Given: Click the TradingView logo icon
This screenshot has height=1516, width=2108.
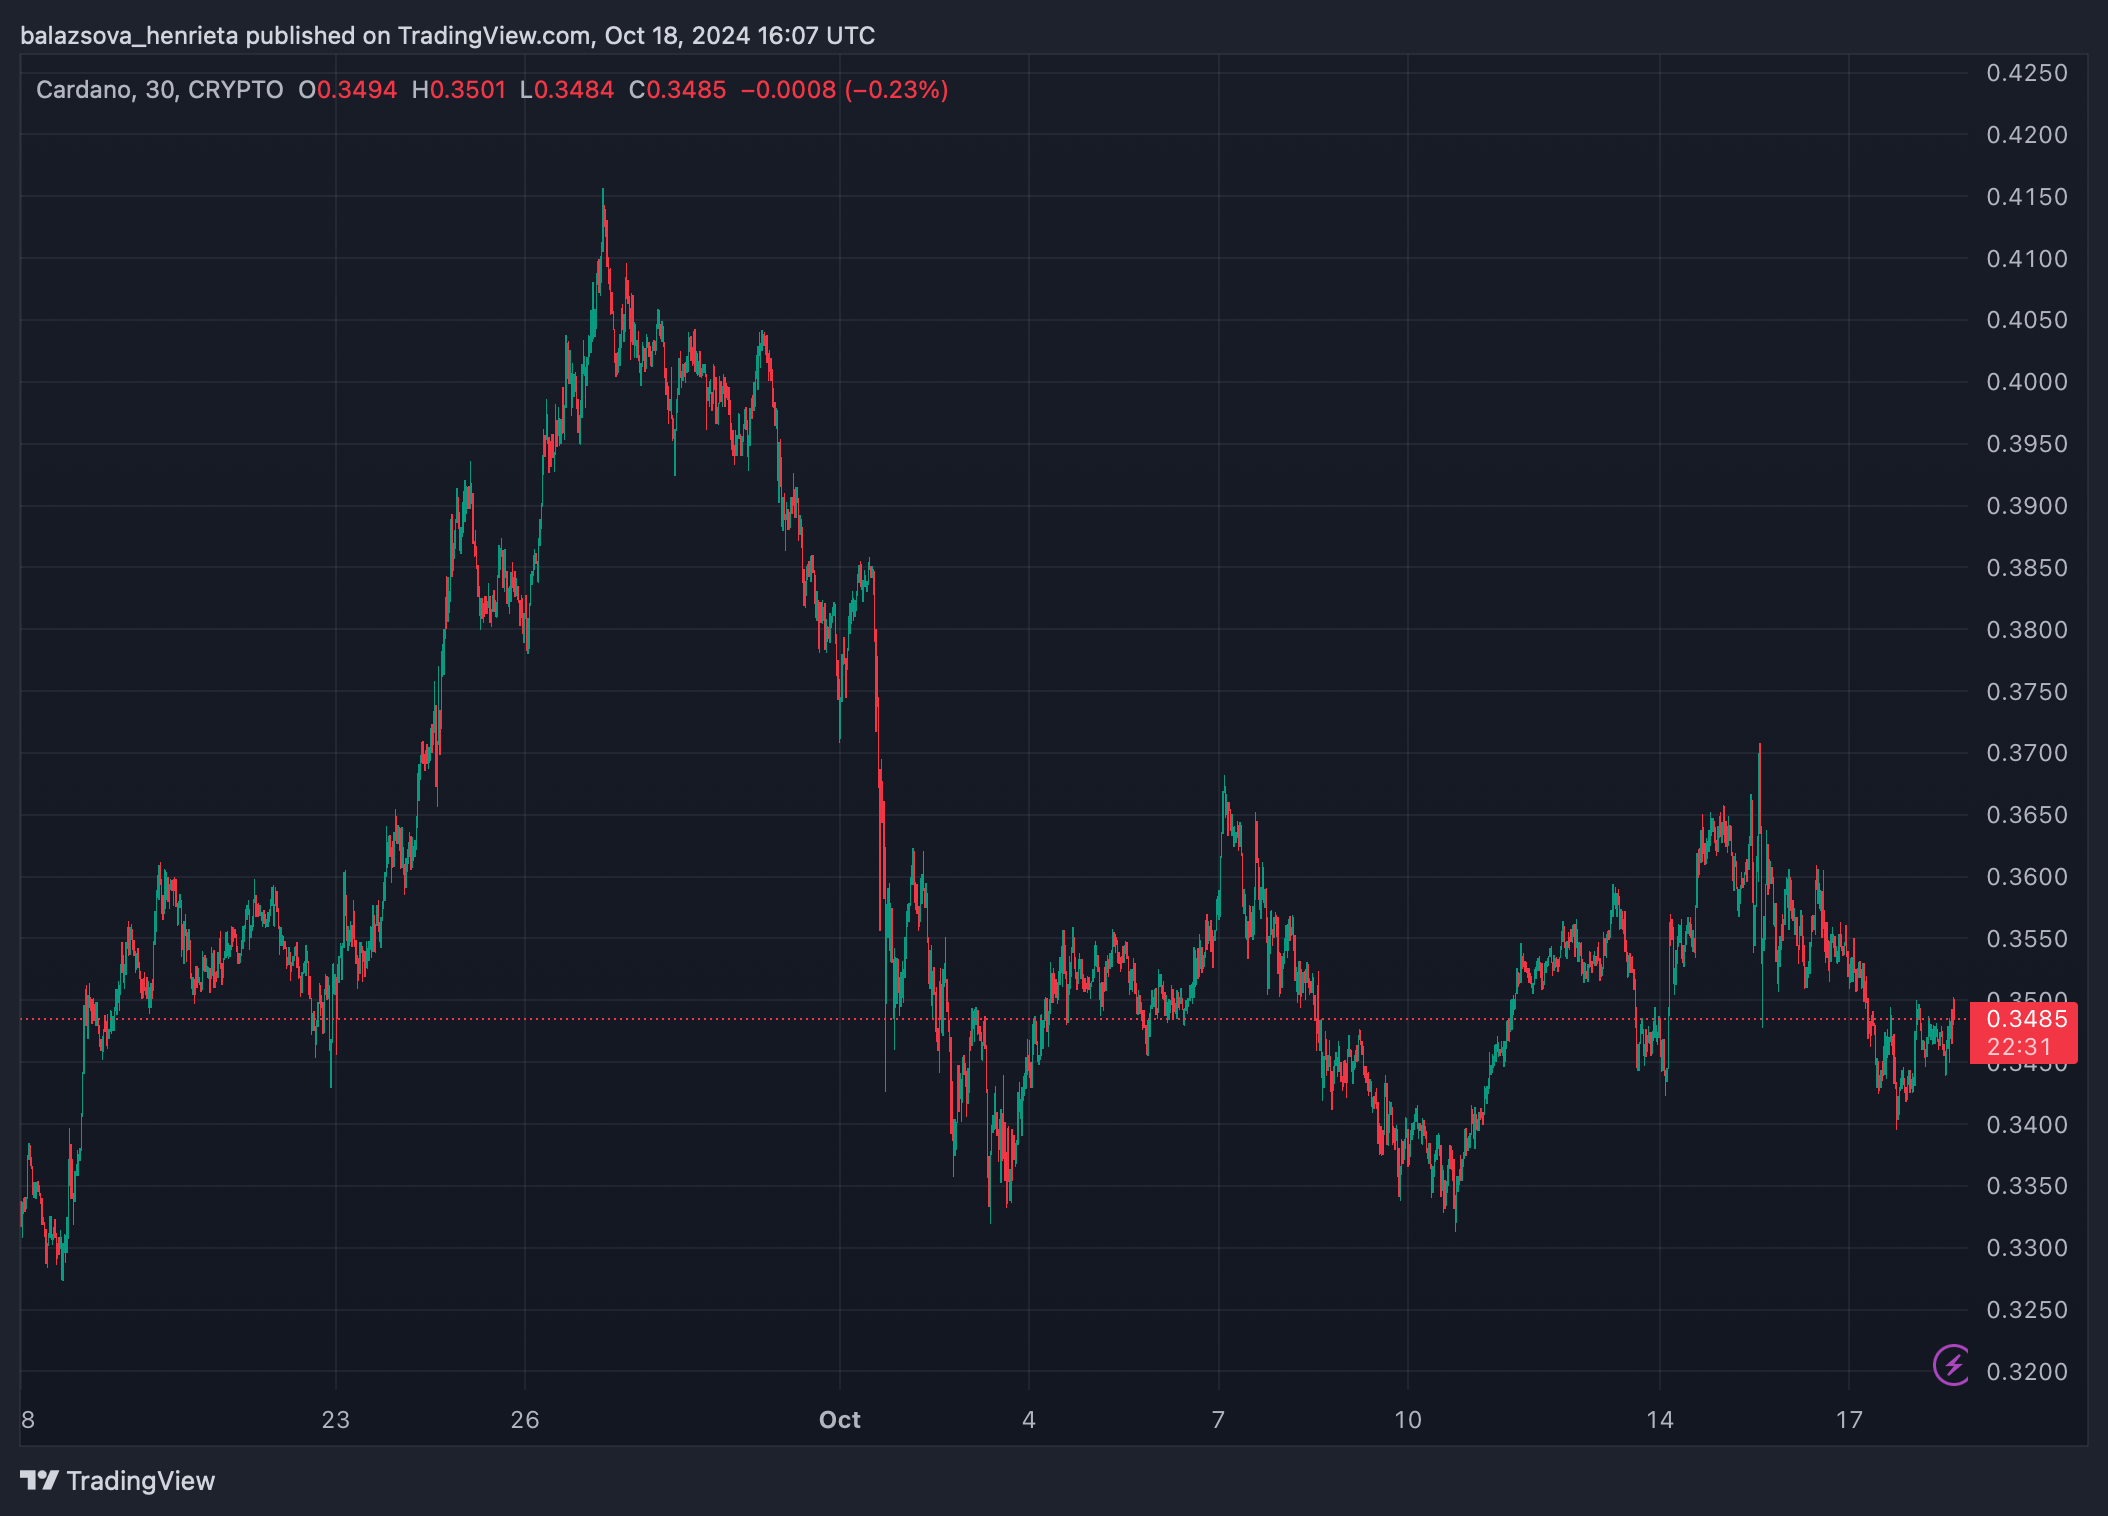Looking at the screenshot, I should (40, 1480).
